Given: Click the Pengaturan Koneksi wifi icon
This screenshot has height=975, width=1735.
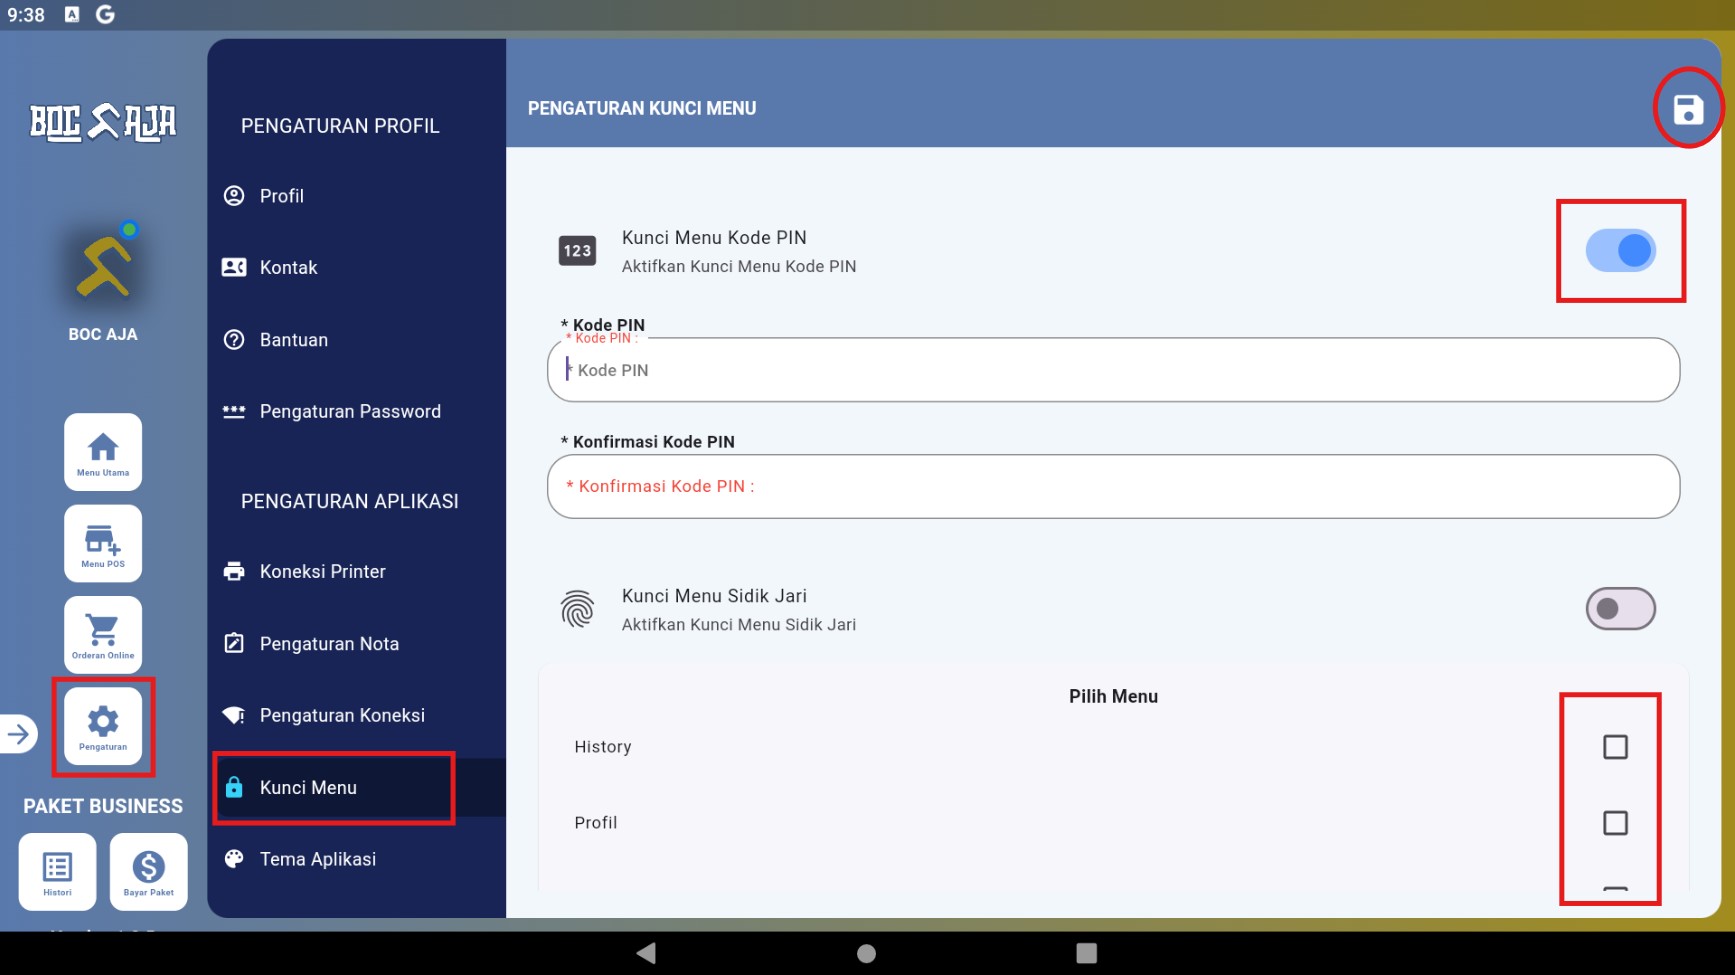Looking at the screenshot, I should 234,715.
